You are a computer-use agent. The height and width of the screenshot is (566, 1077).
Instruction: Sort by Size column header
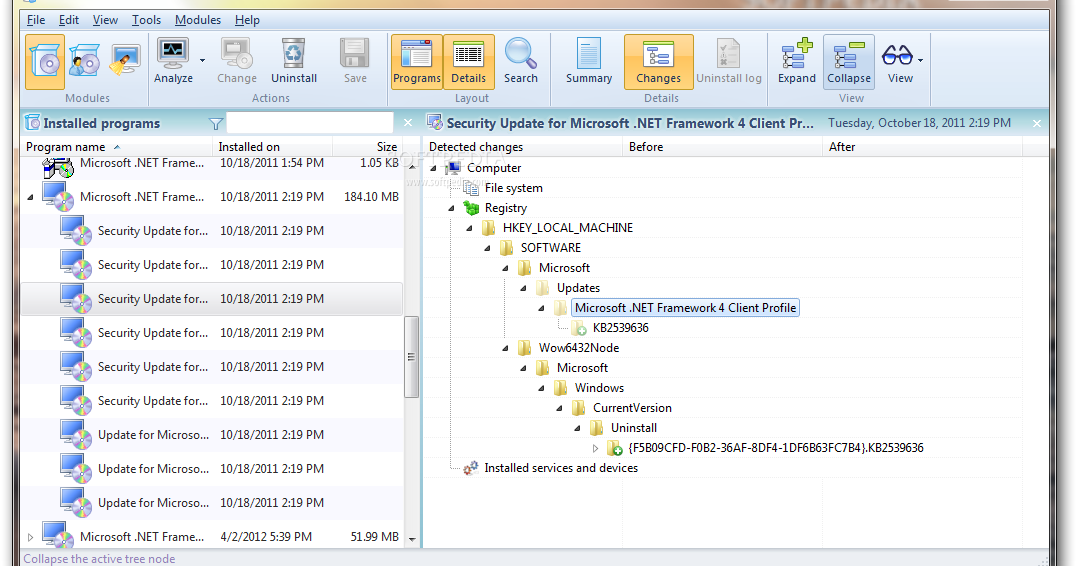(367, 146)
